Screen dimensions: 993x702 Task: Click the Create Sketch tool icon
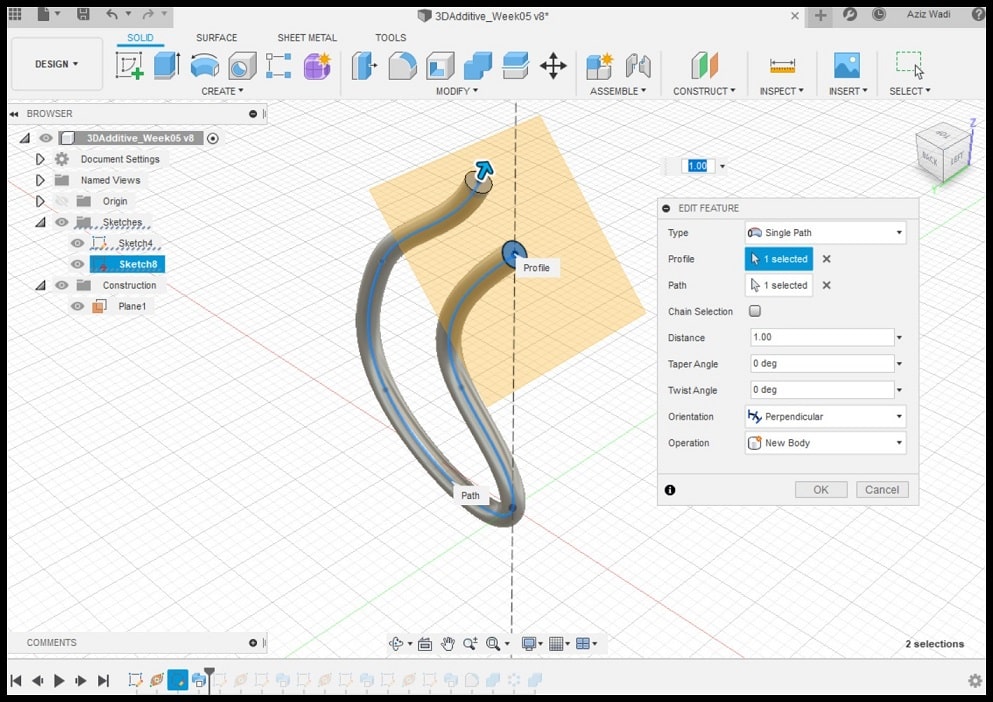coord(129,66)
